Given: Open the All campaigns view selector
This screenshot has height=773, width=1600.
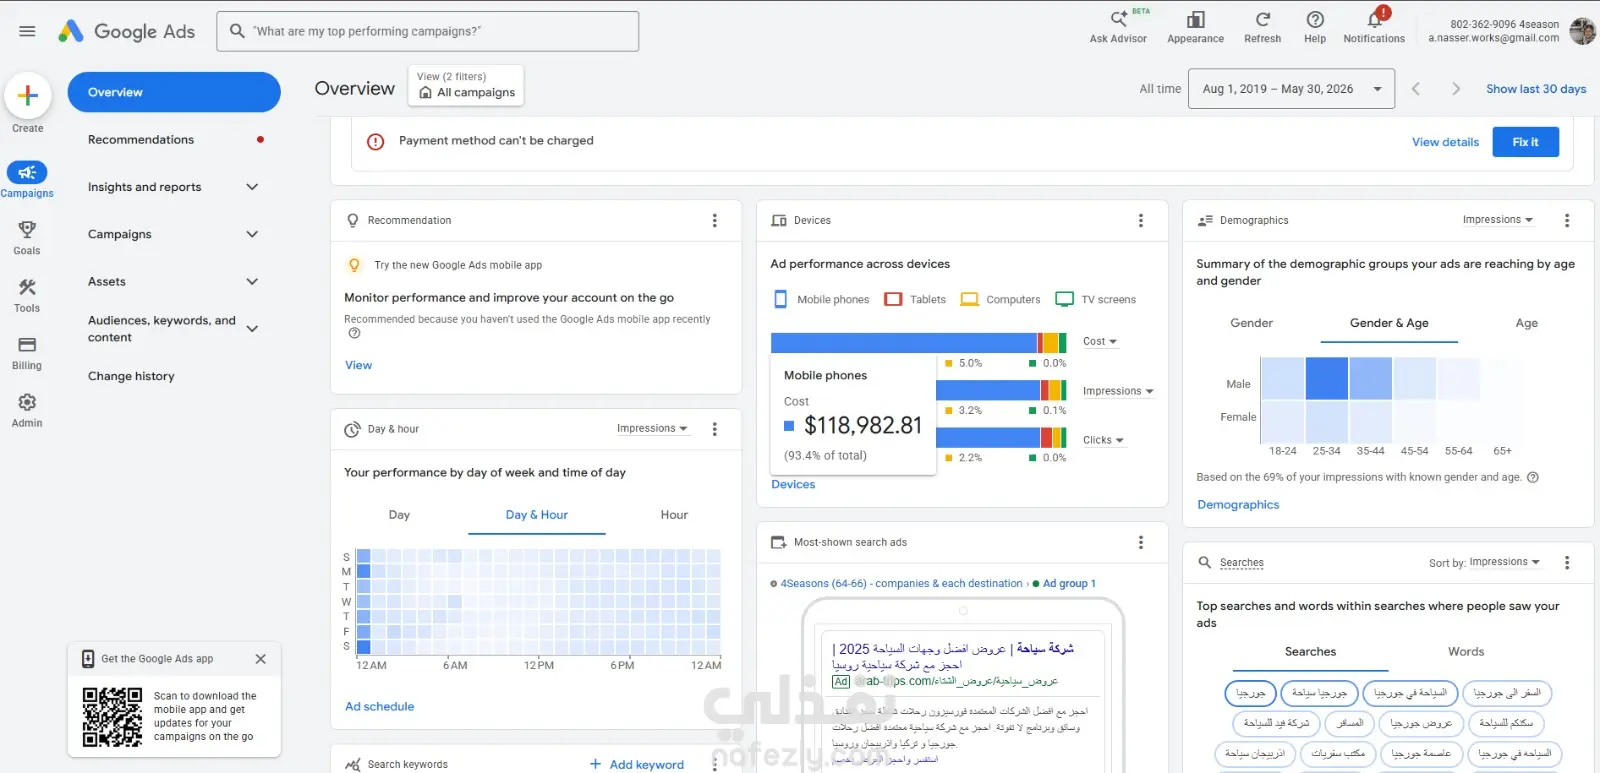Looking at the screenshot, I should click(466, 85).
